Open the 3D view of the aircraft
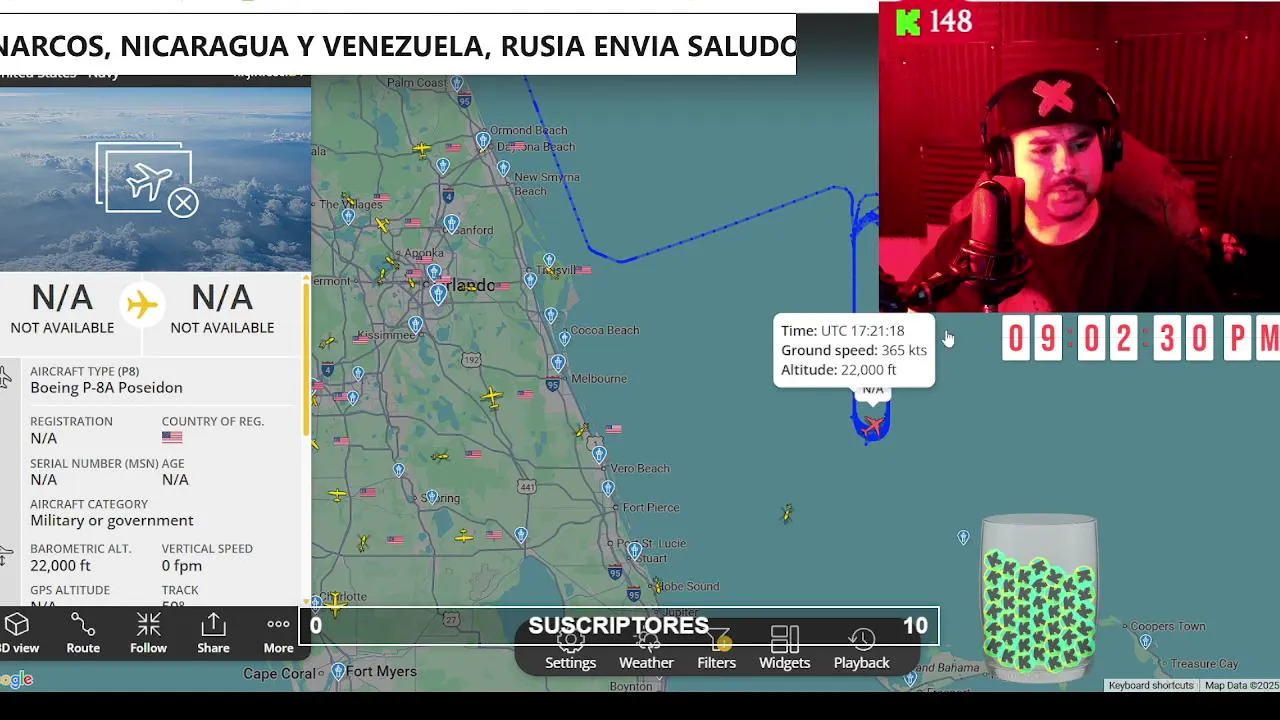Image resolution: width=1280 pixels, height=720 pixels. click(x=18, y=634)
